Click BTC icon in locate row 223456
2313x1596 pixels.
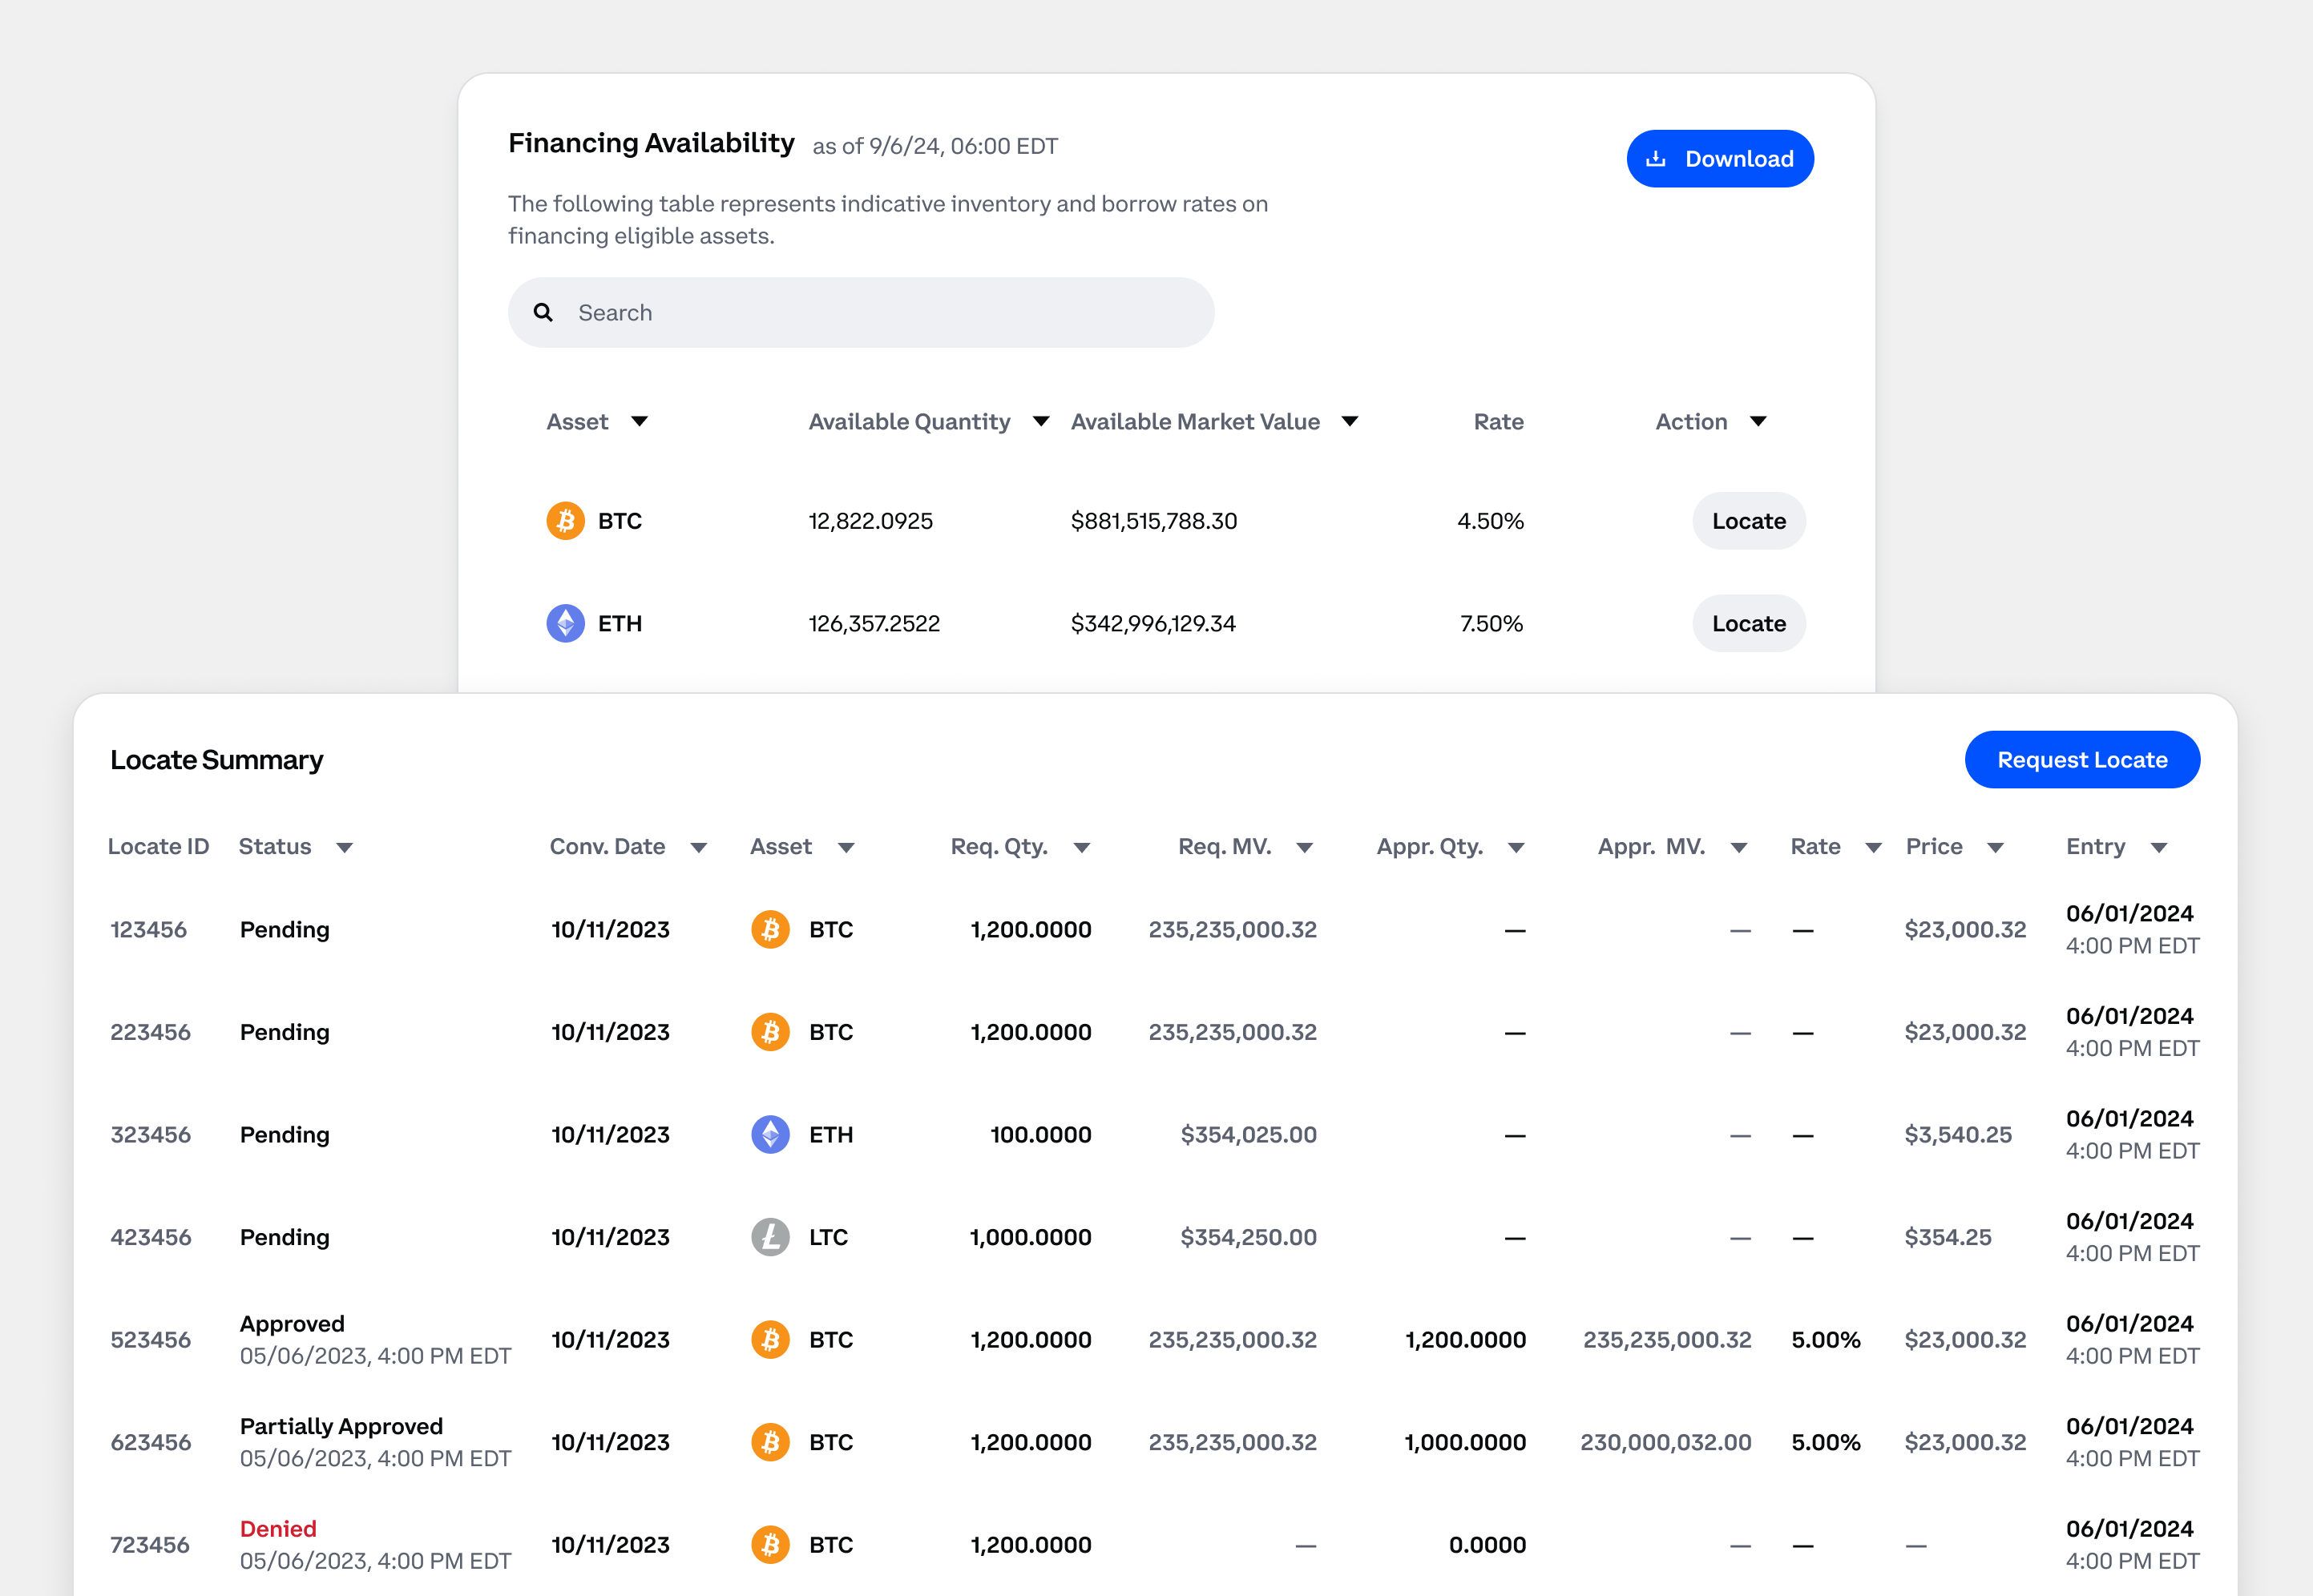pos(770,1032)
